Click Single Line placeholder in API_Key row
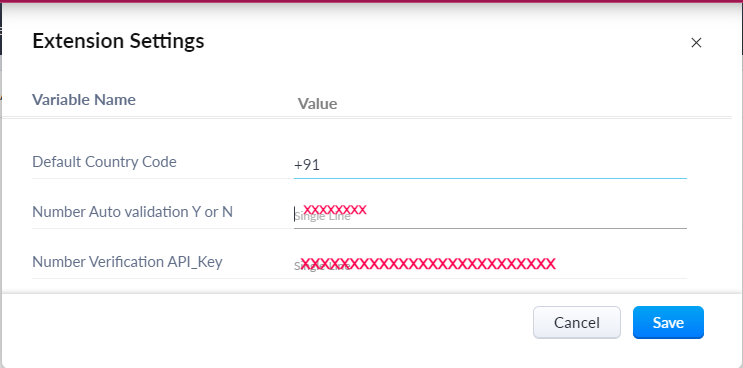Image resolution: width=743 pixels, height=368 pixels. tap(322, 267)
